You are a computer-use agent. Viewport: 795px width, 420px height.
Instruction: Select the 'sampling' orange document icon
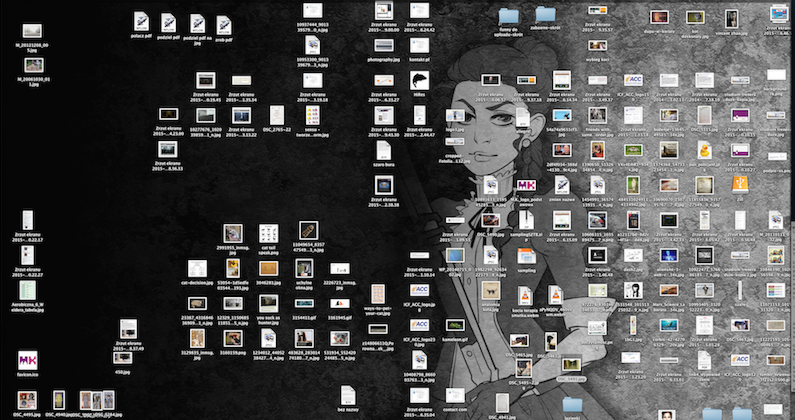(526, 256)
